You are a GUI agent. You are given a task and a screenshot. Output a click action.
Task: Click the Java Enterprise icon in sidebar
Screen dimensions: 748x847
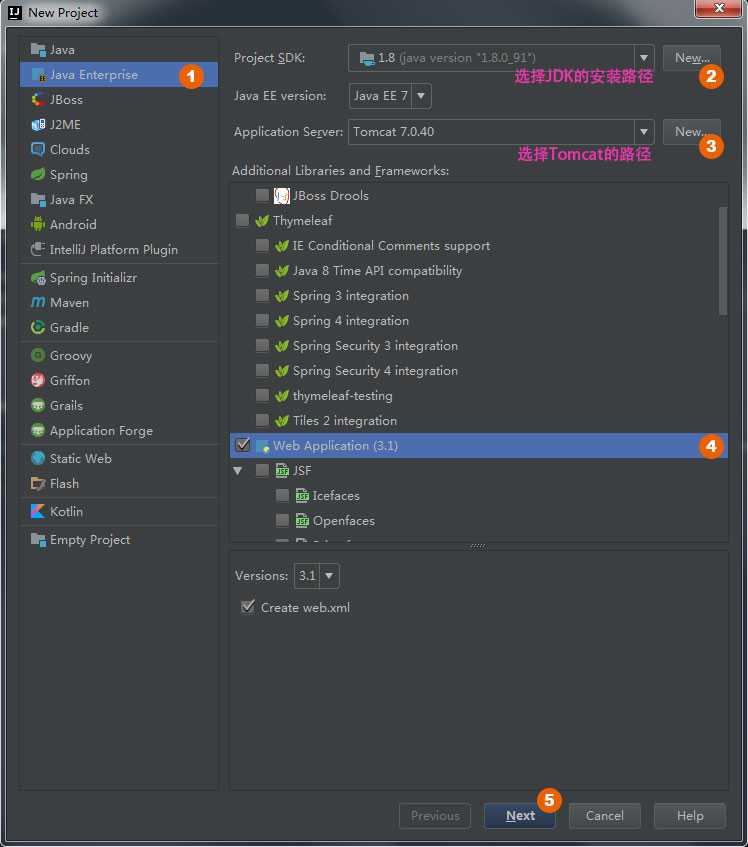(38, 75)
